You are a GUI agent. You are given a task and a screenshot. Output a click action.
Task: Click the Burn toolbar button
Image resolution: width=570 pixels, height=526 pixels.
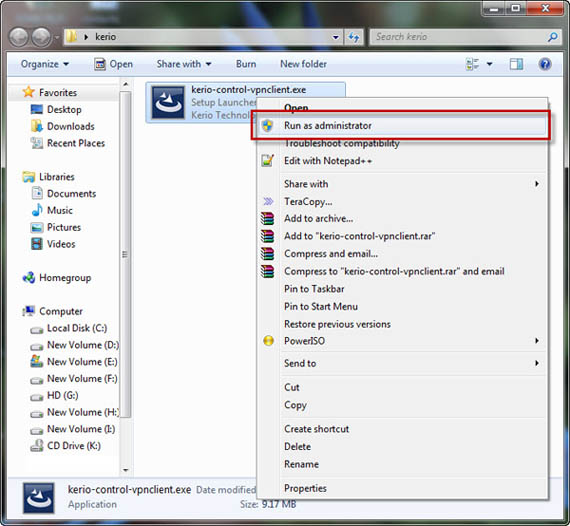click(x=246, y=64)
